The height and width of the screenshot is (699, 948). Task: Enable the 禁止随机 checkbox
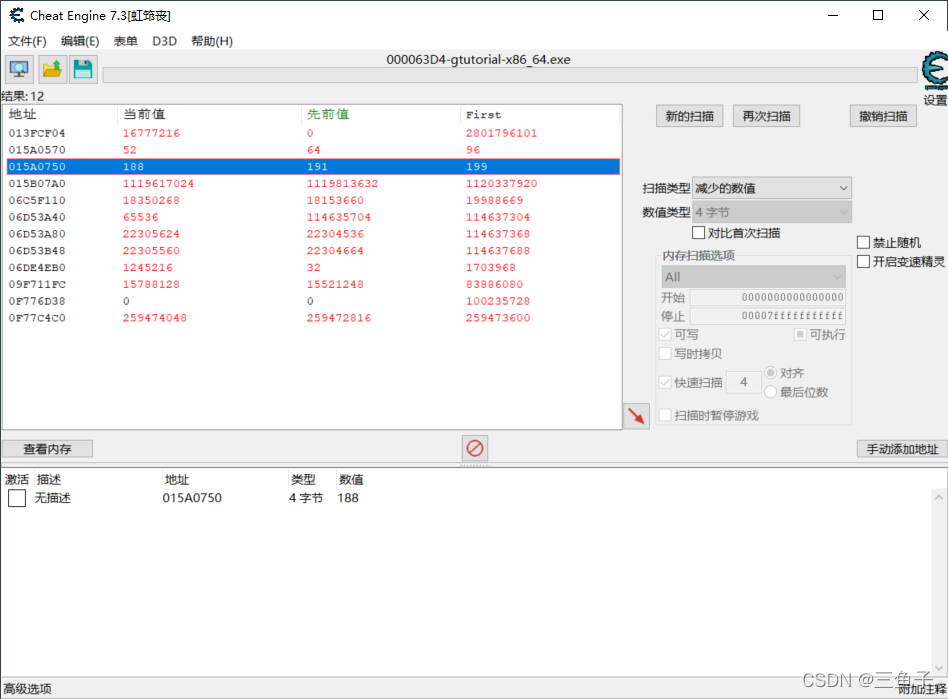tap(863, 242)
